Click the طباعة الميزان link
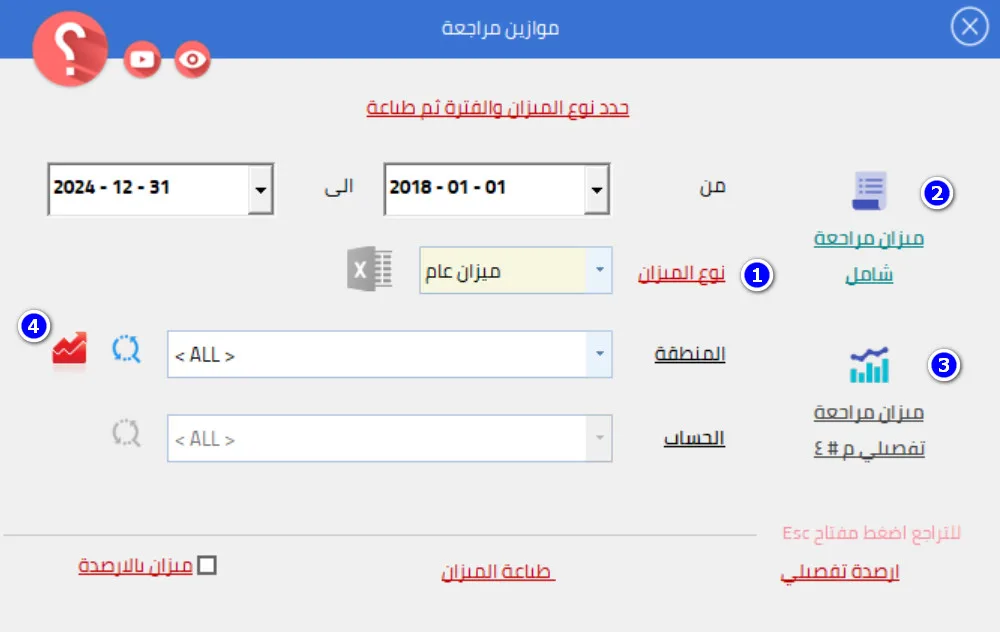 pos(498,572)
